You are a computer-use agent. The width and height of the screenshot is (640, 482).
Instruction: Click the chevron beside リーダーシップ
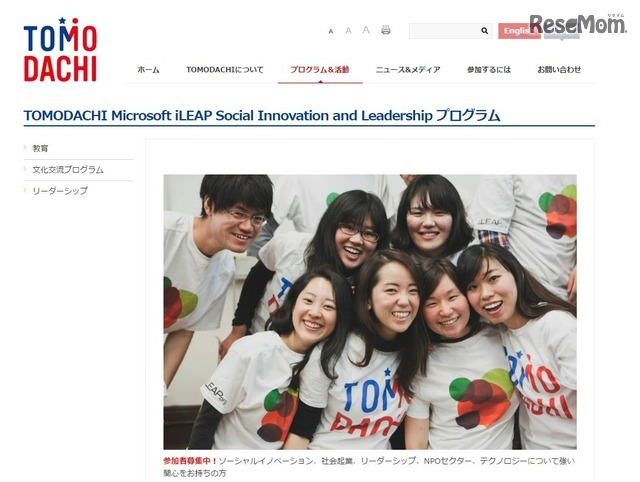tap(25, 190)
